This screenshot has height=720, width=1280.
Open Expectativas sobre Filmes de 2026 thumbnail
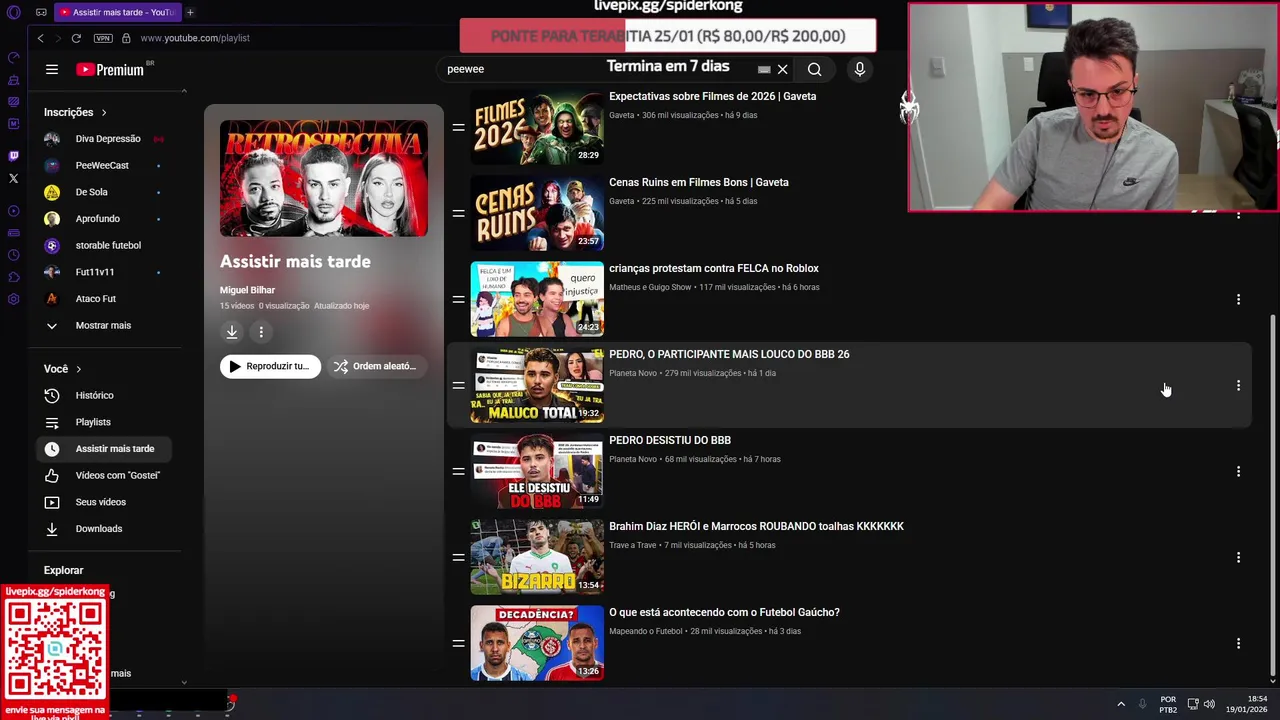coord(537,127)
